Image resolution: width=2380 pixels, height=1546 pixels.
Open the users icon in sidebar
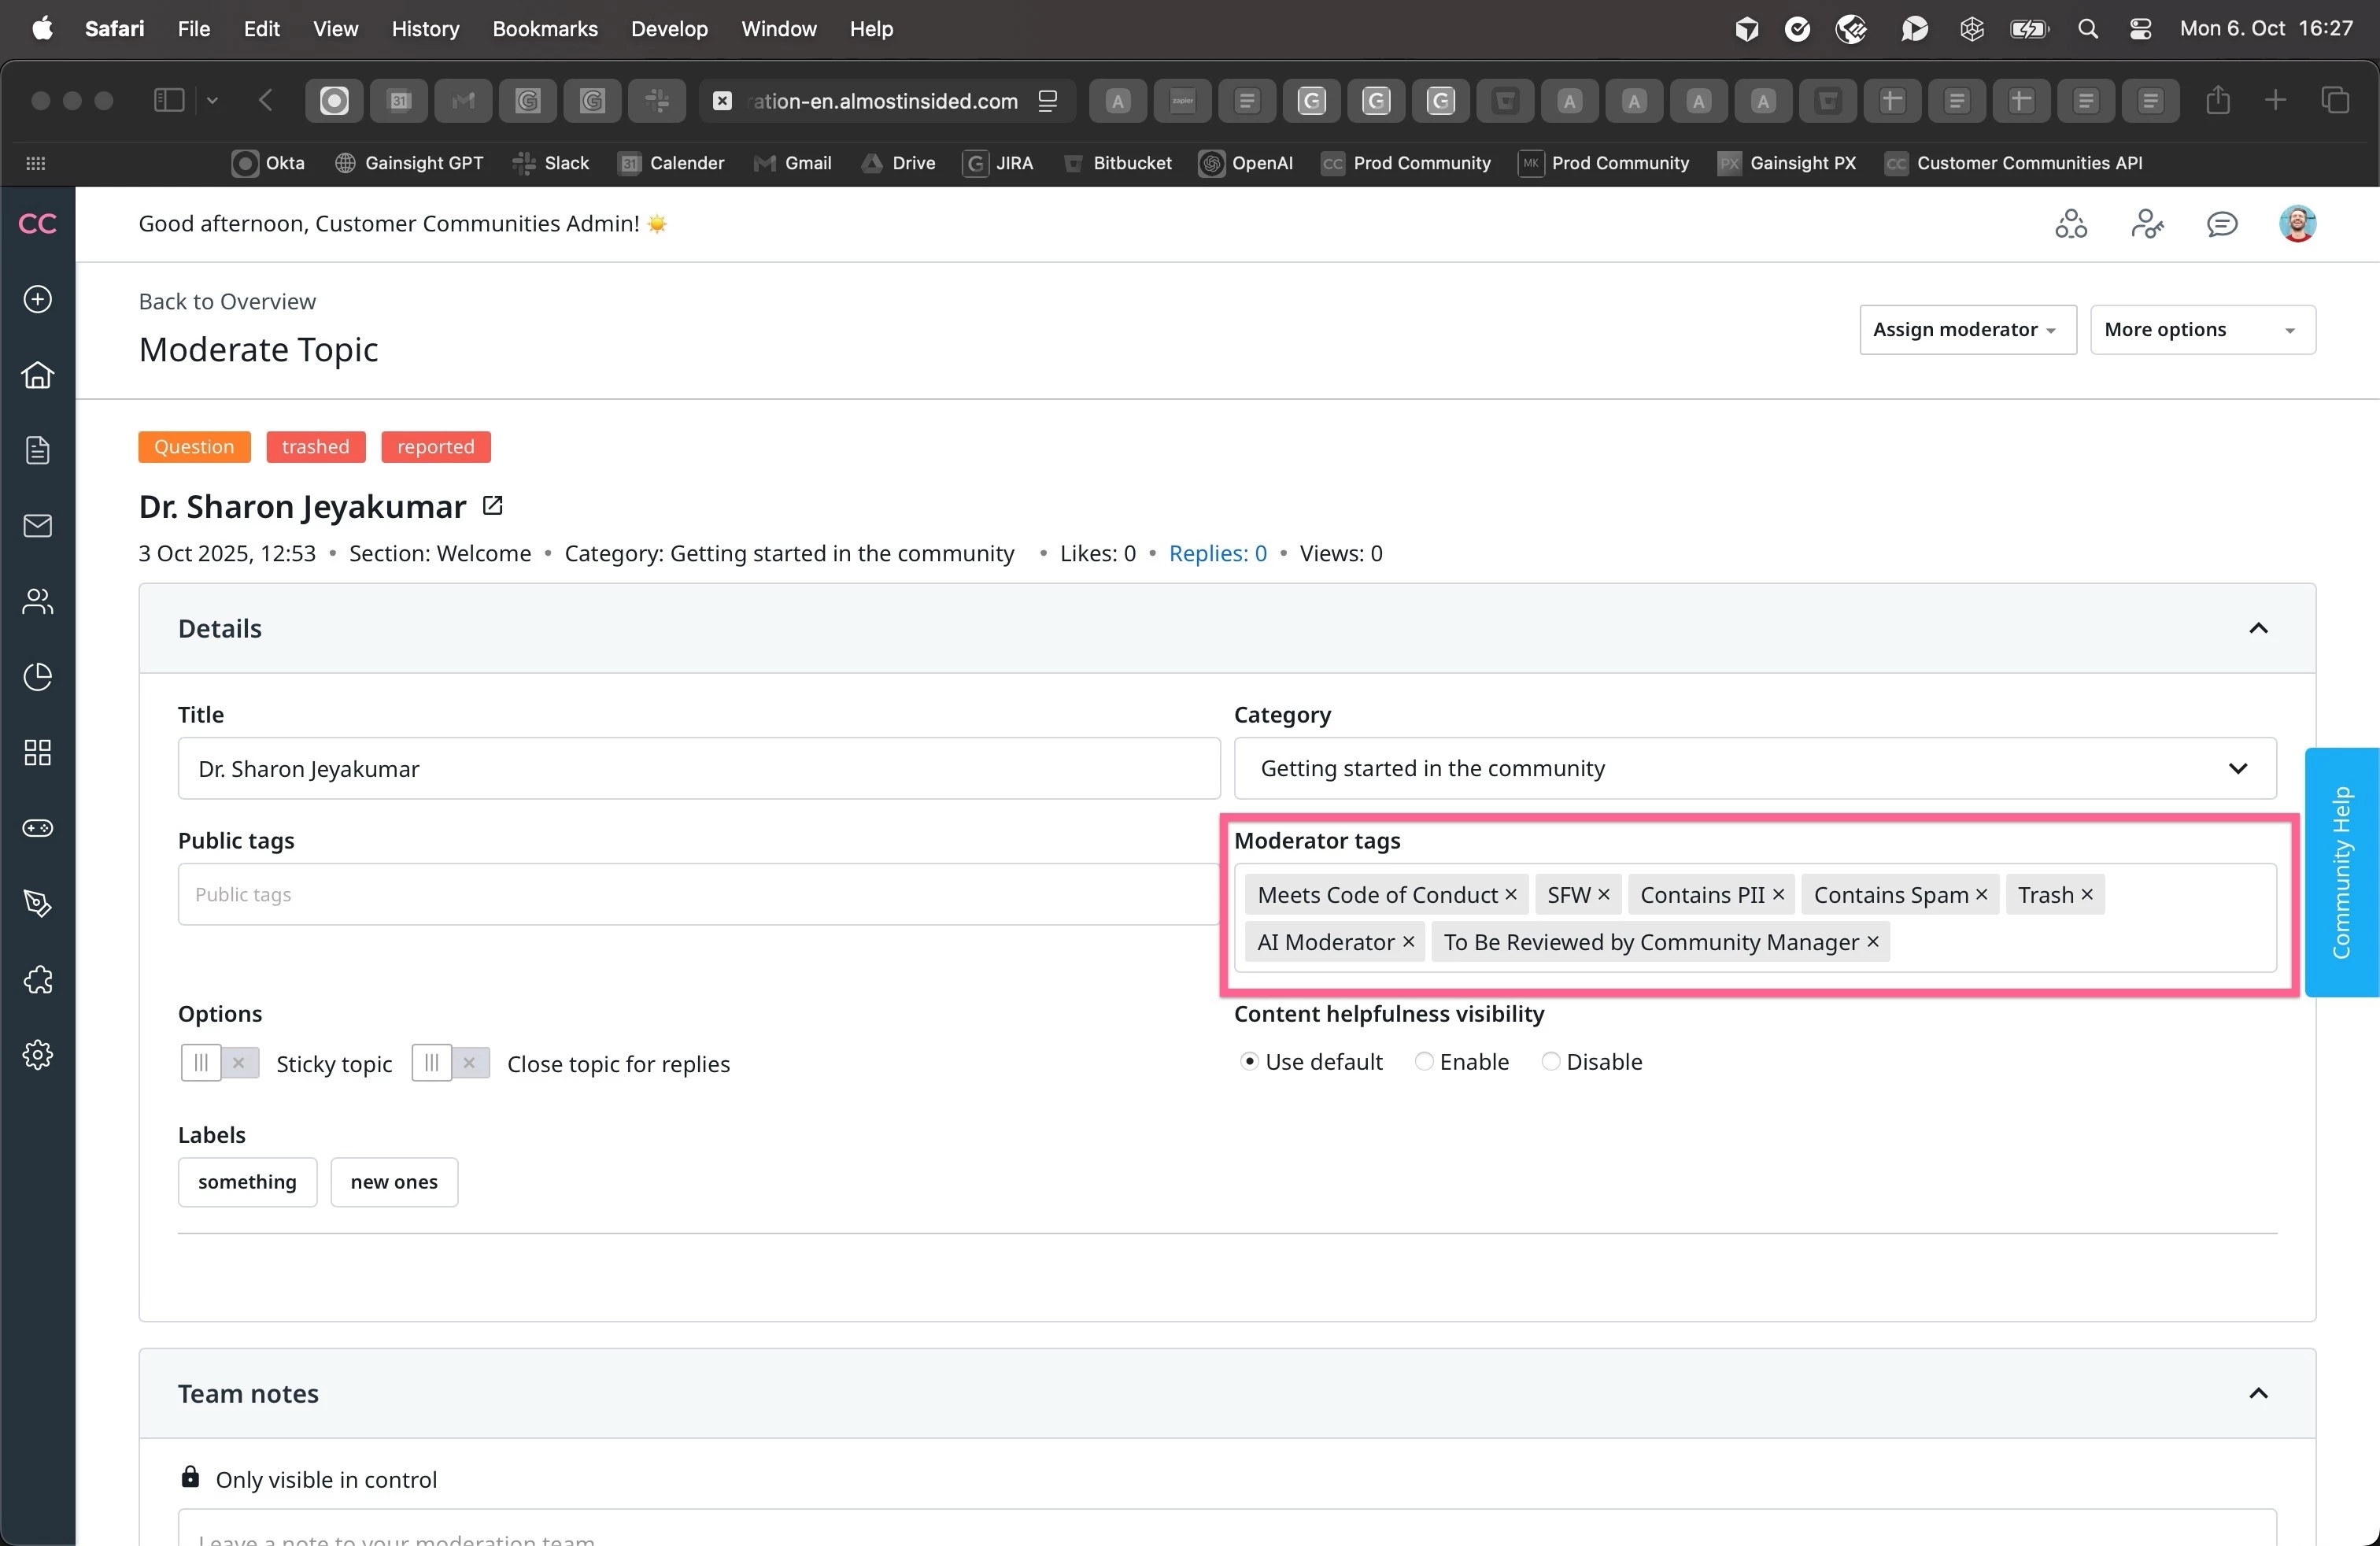click(x=37, y=601)
